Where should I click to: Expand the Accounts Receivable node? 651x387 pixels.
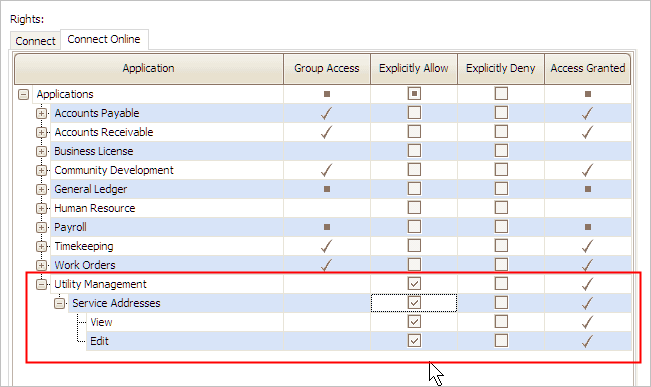(41, 132)
